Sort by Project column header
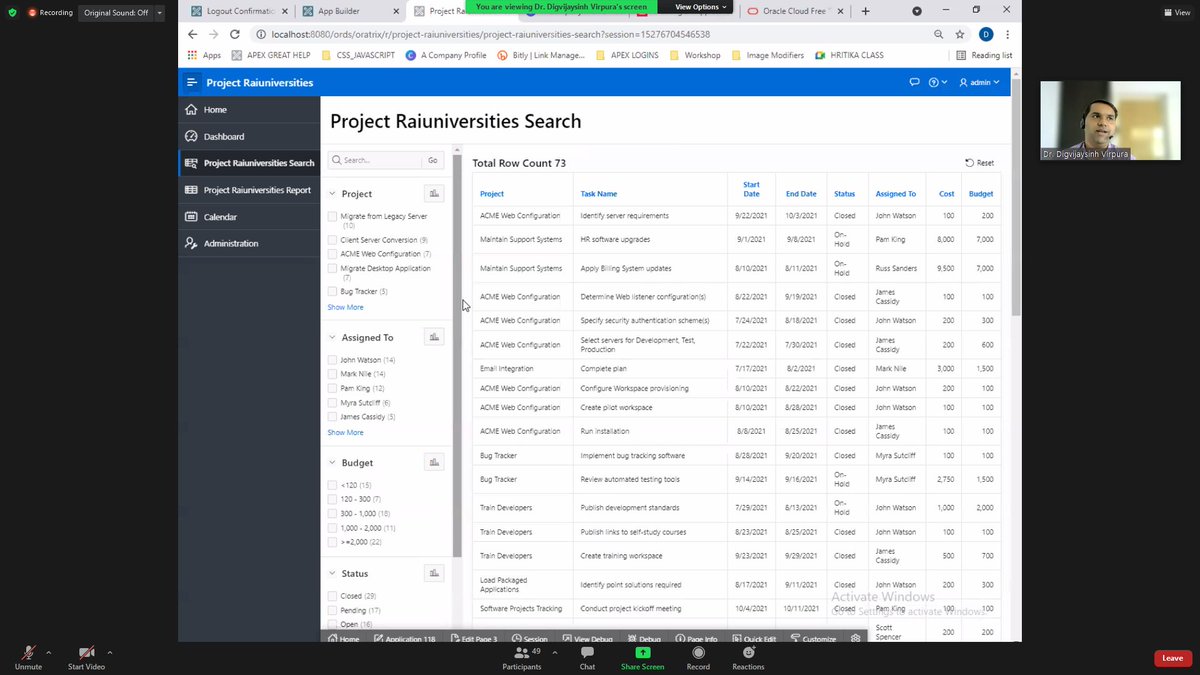Image resolution: width=1200 pixels, height=675 pixels. 492,194
